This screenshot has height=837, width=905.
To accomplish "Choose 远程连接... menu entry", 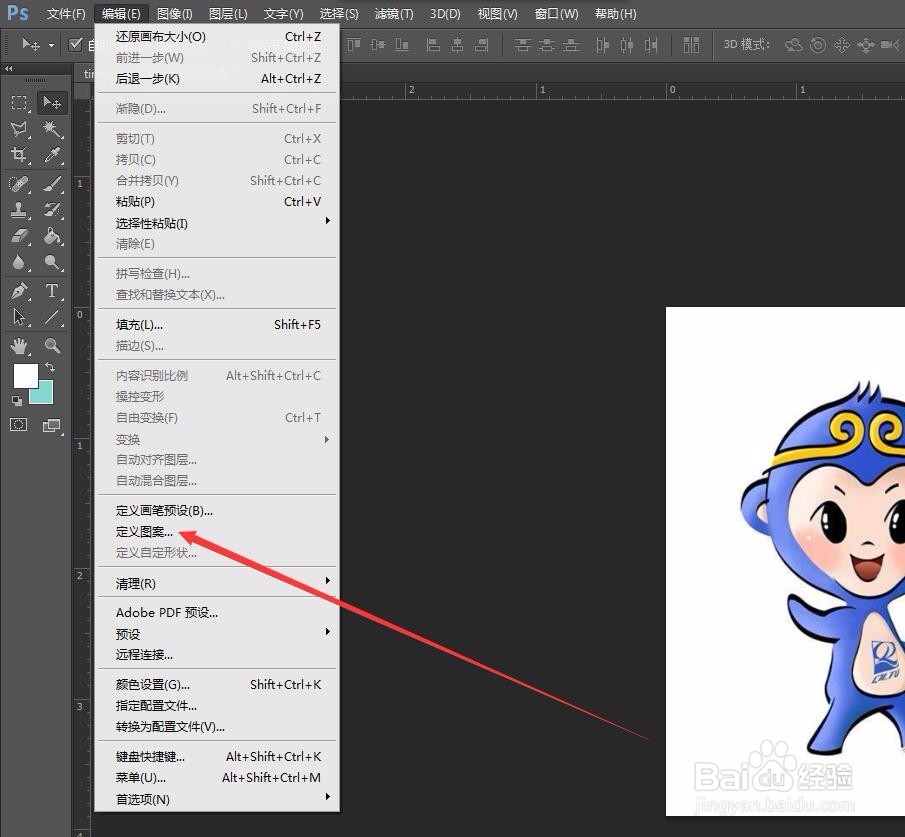I will (216, 655).
